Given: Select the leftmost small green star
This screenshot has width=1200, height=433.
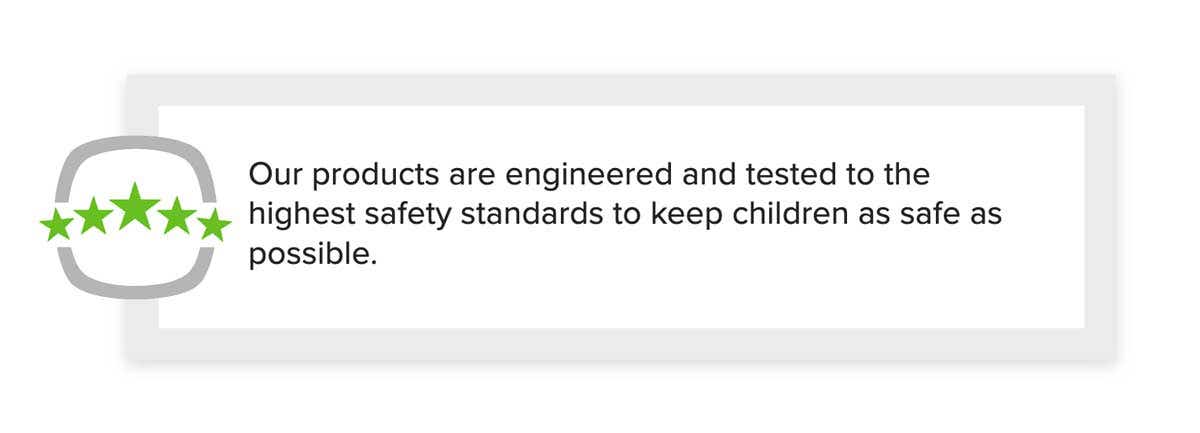Looking at the screenshot, I should 57,225.
